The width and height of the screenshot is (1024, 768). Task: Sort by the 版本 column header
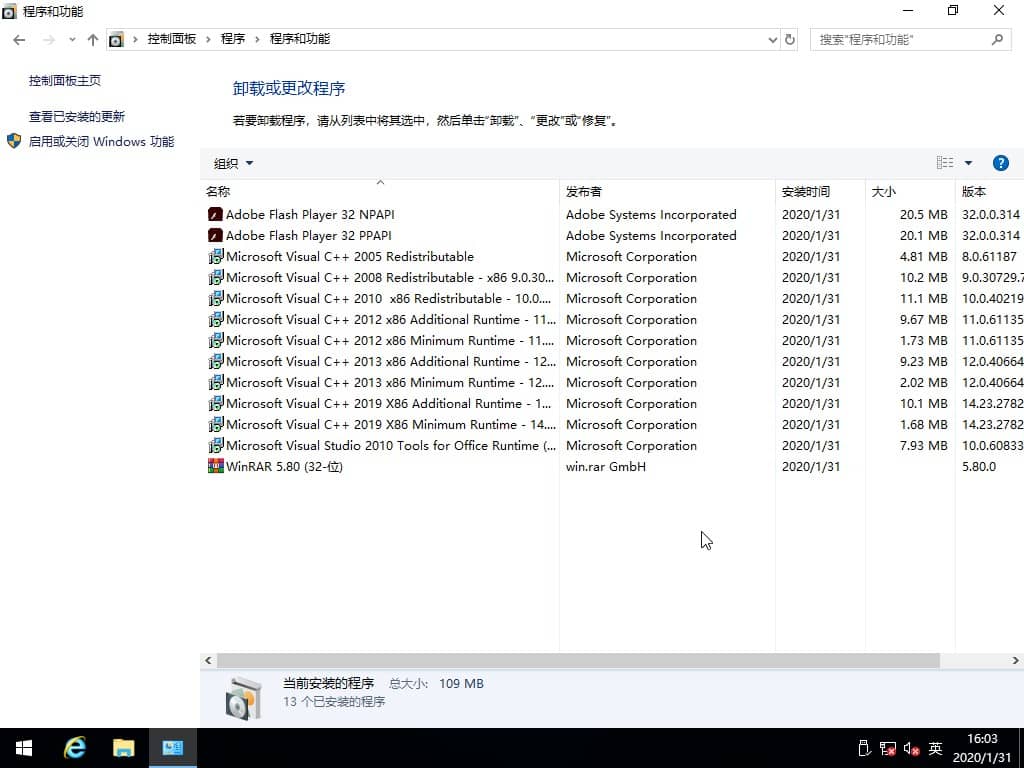[x=989, y=191]
